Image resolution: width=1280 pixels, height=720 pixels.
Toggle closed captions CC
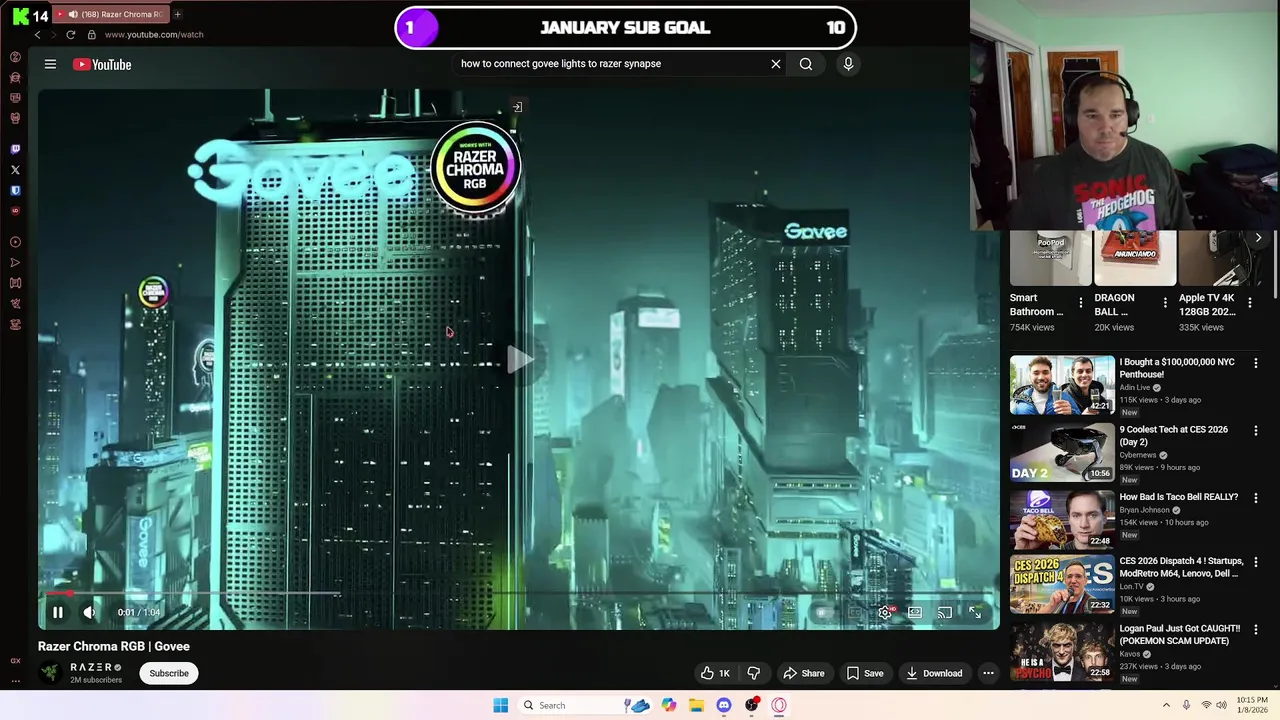[855, 612]
